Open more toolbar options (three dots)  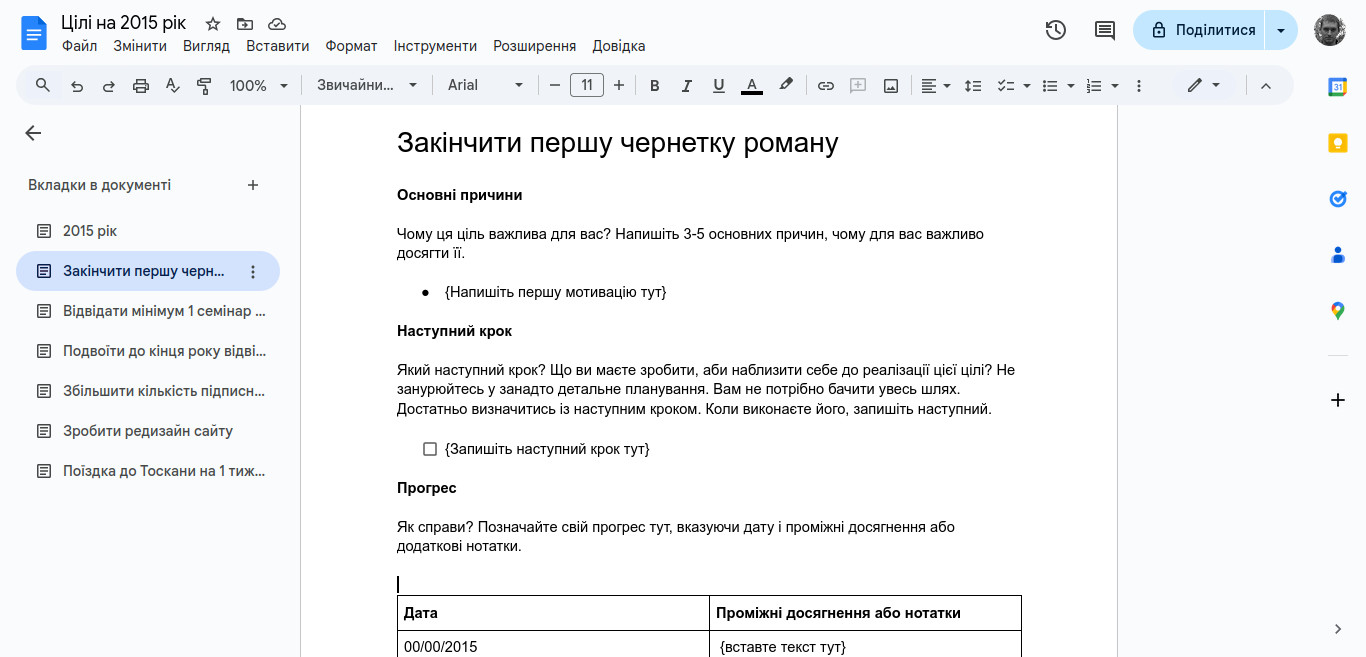[x=1139, y=86]
